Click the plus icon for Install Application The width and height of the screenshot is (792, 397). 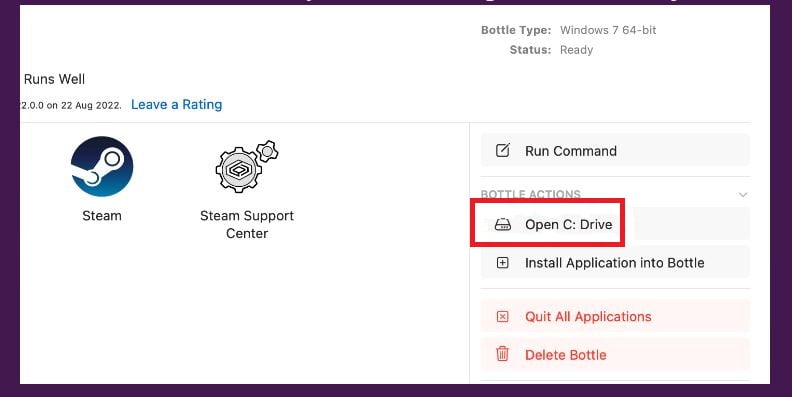point(503,263)
